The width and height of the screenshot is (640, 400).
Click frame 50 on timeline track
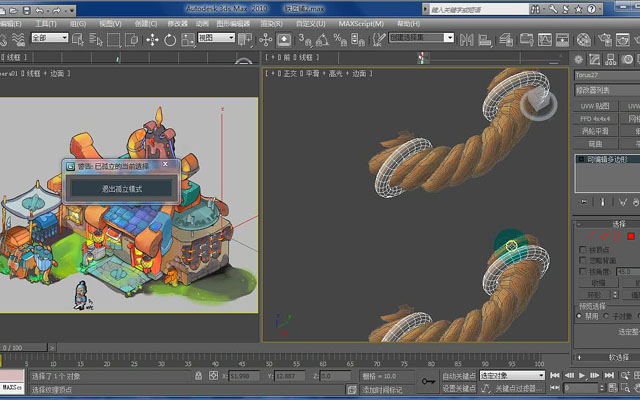click(269, 357)
